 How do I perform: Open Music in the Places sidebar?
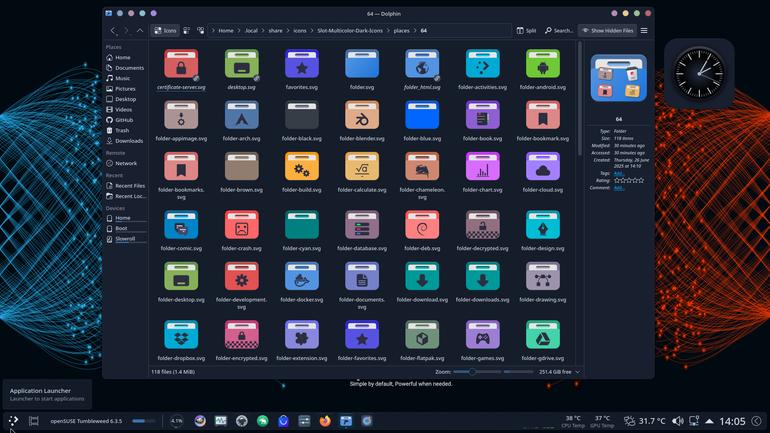118,78
